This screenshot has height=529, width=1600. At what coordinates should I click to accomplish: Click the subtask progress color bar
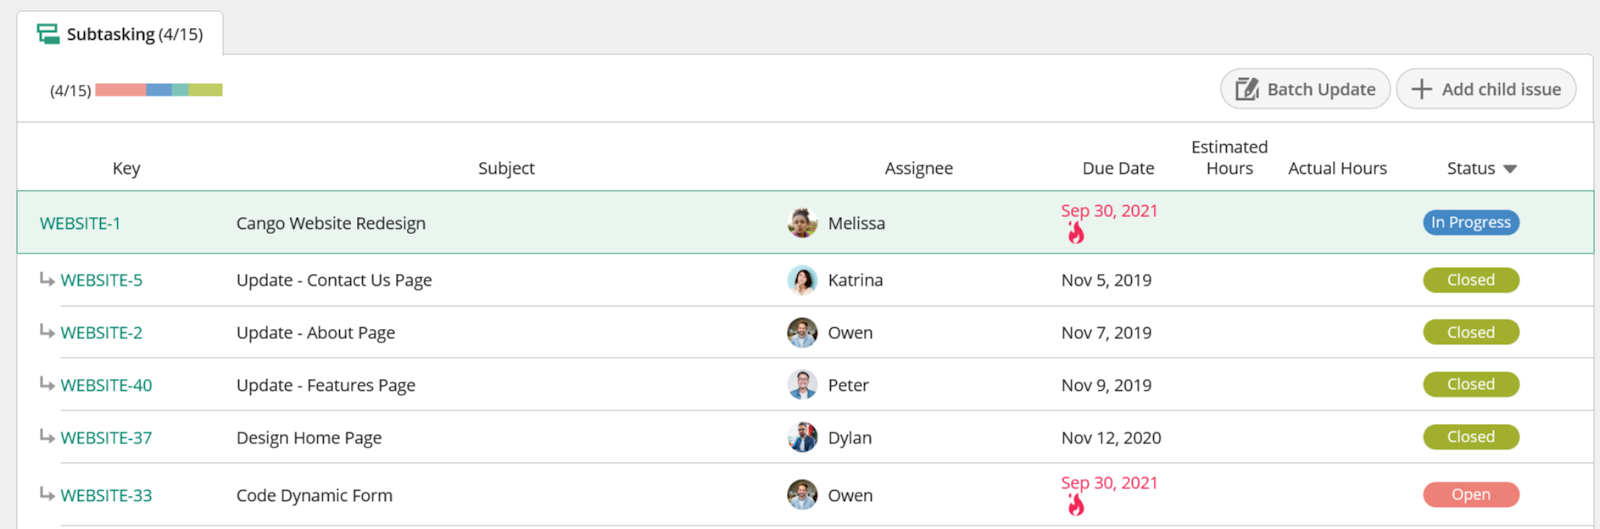pos(159,90)
